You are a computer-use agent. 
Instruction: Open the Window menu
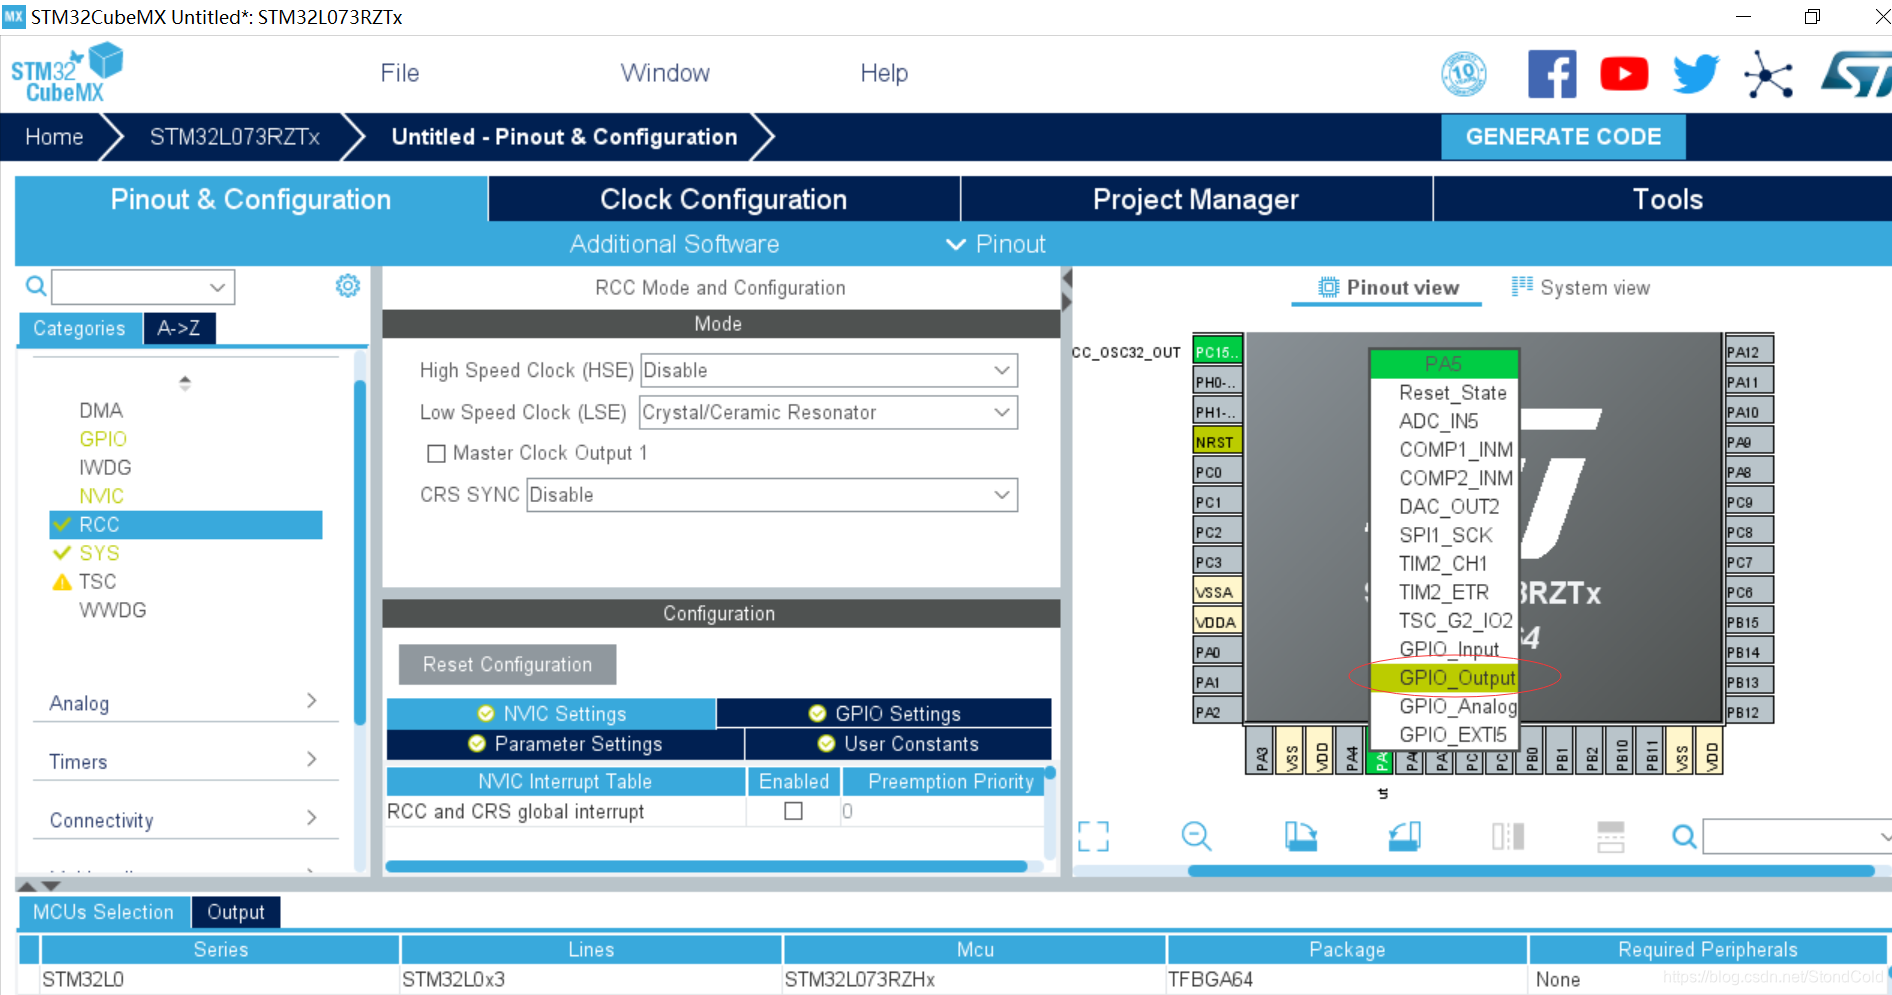[x=665, y=73]
